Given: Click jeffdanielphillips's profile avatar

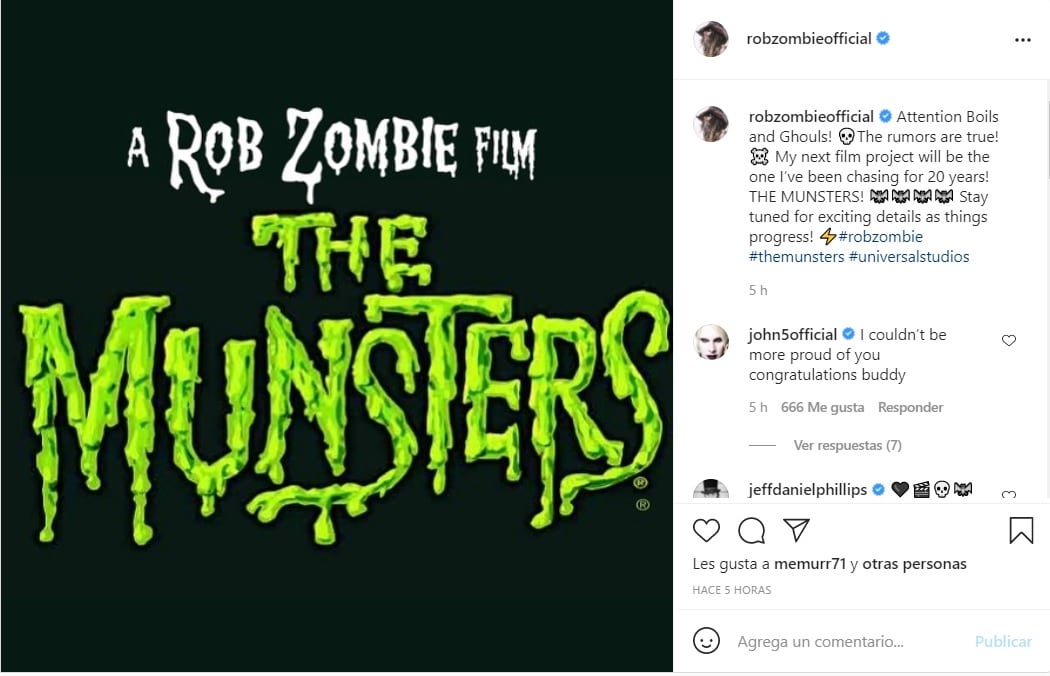Looking at the screenshot, I should pyautogui.click(x=711, y=490).
